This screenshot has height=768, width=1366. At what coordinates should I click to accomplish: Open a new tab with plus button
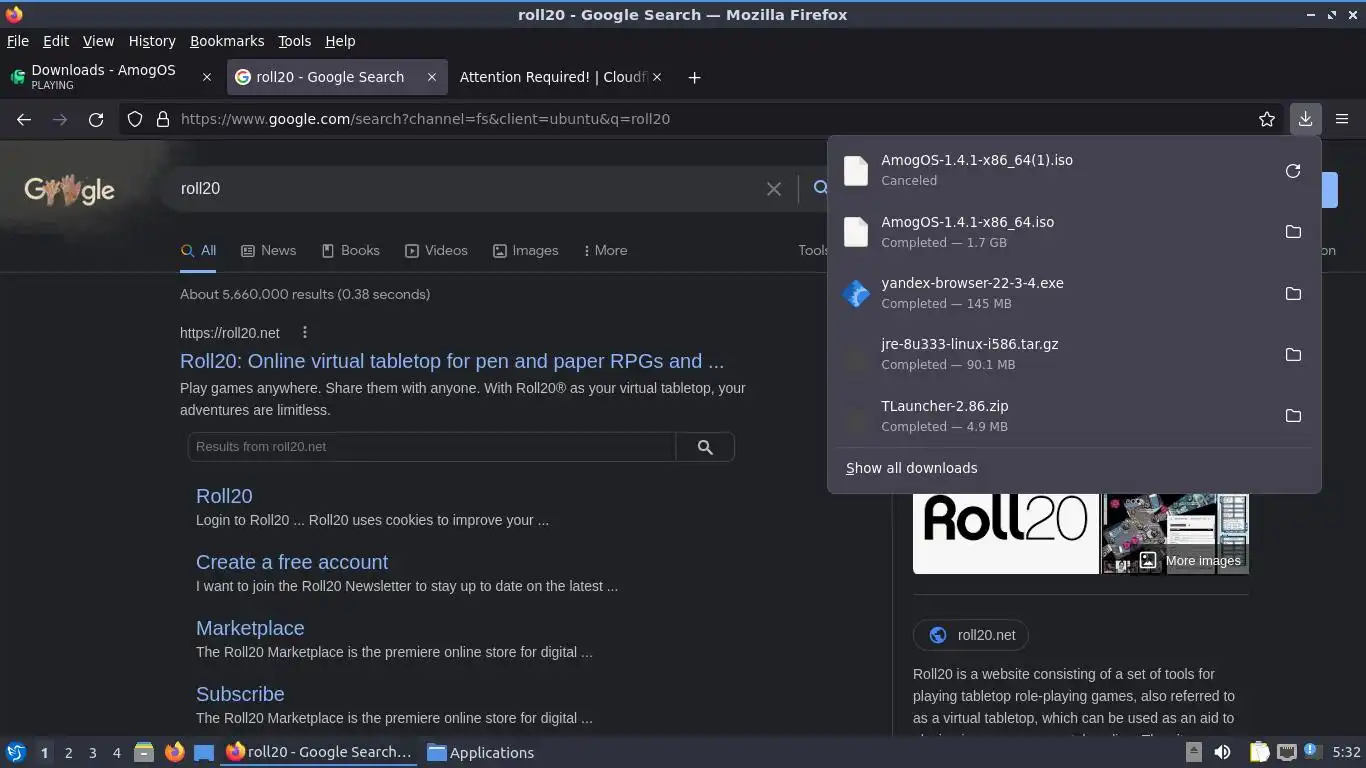point(694,77)
